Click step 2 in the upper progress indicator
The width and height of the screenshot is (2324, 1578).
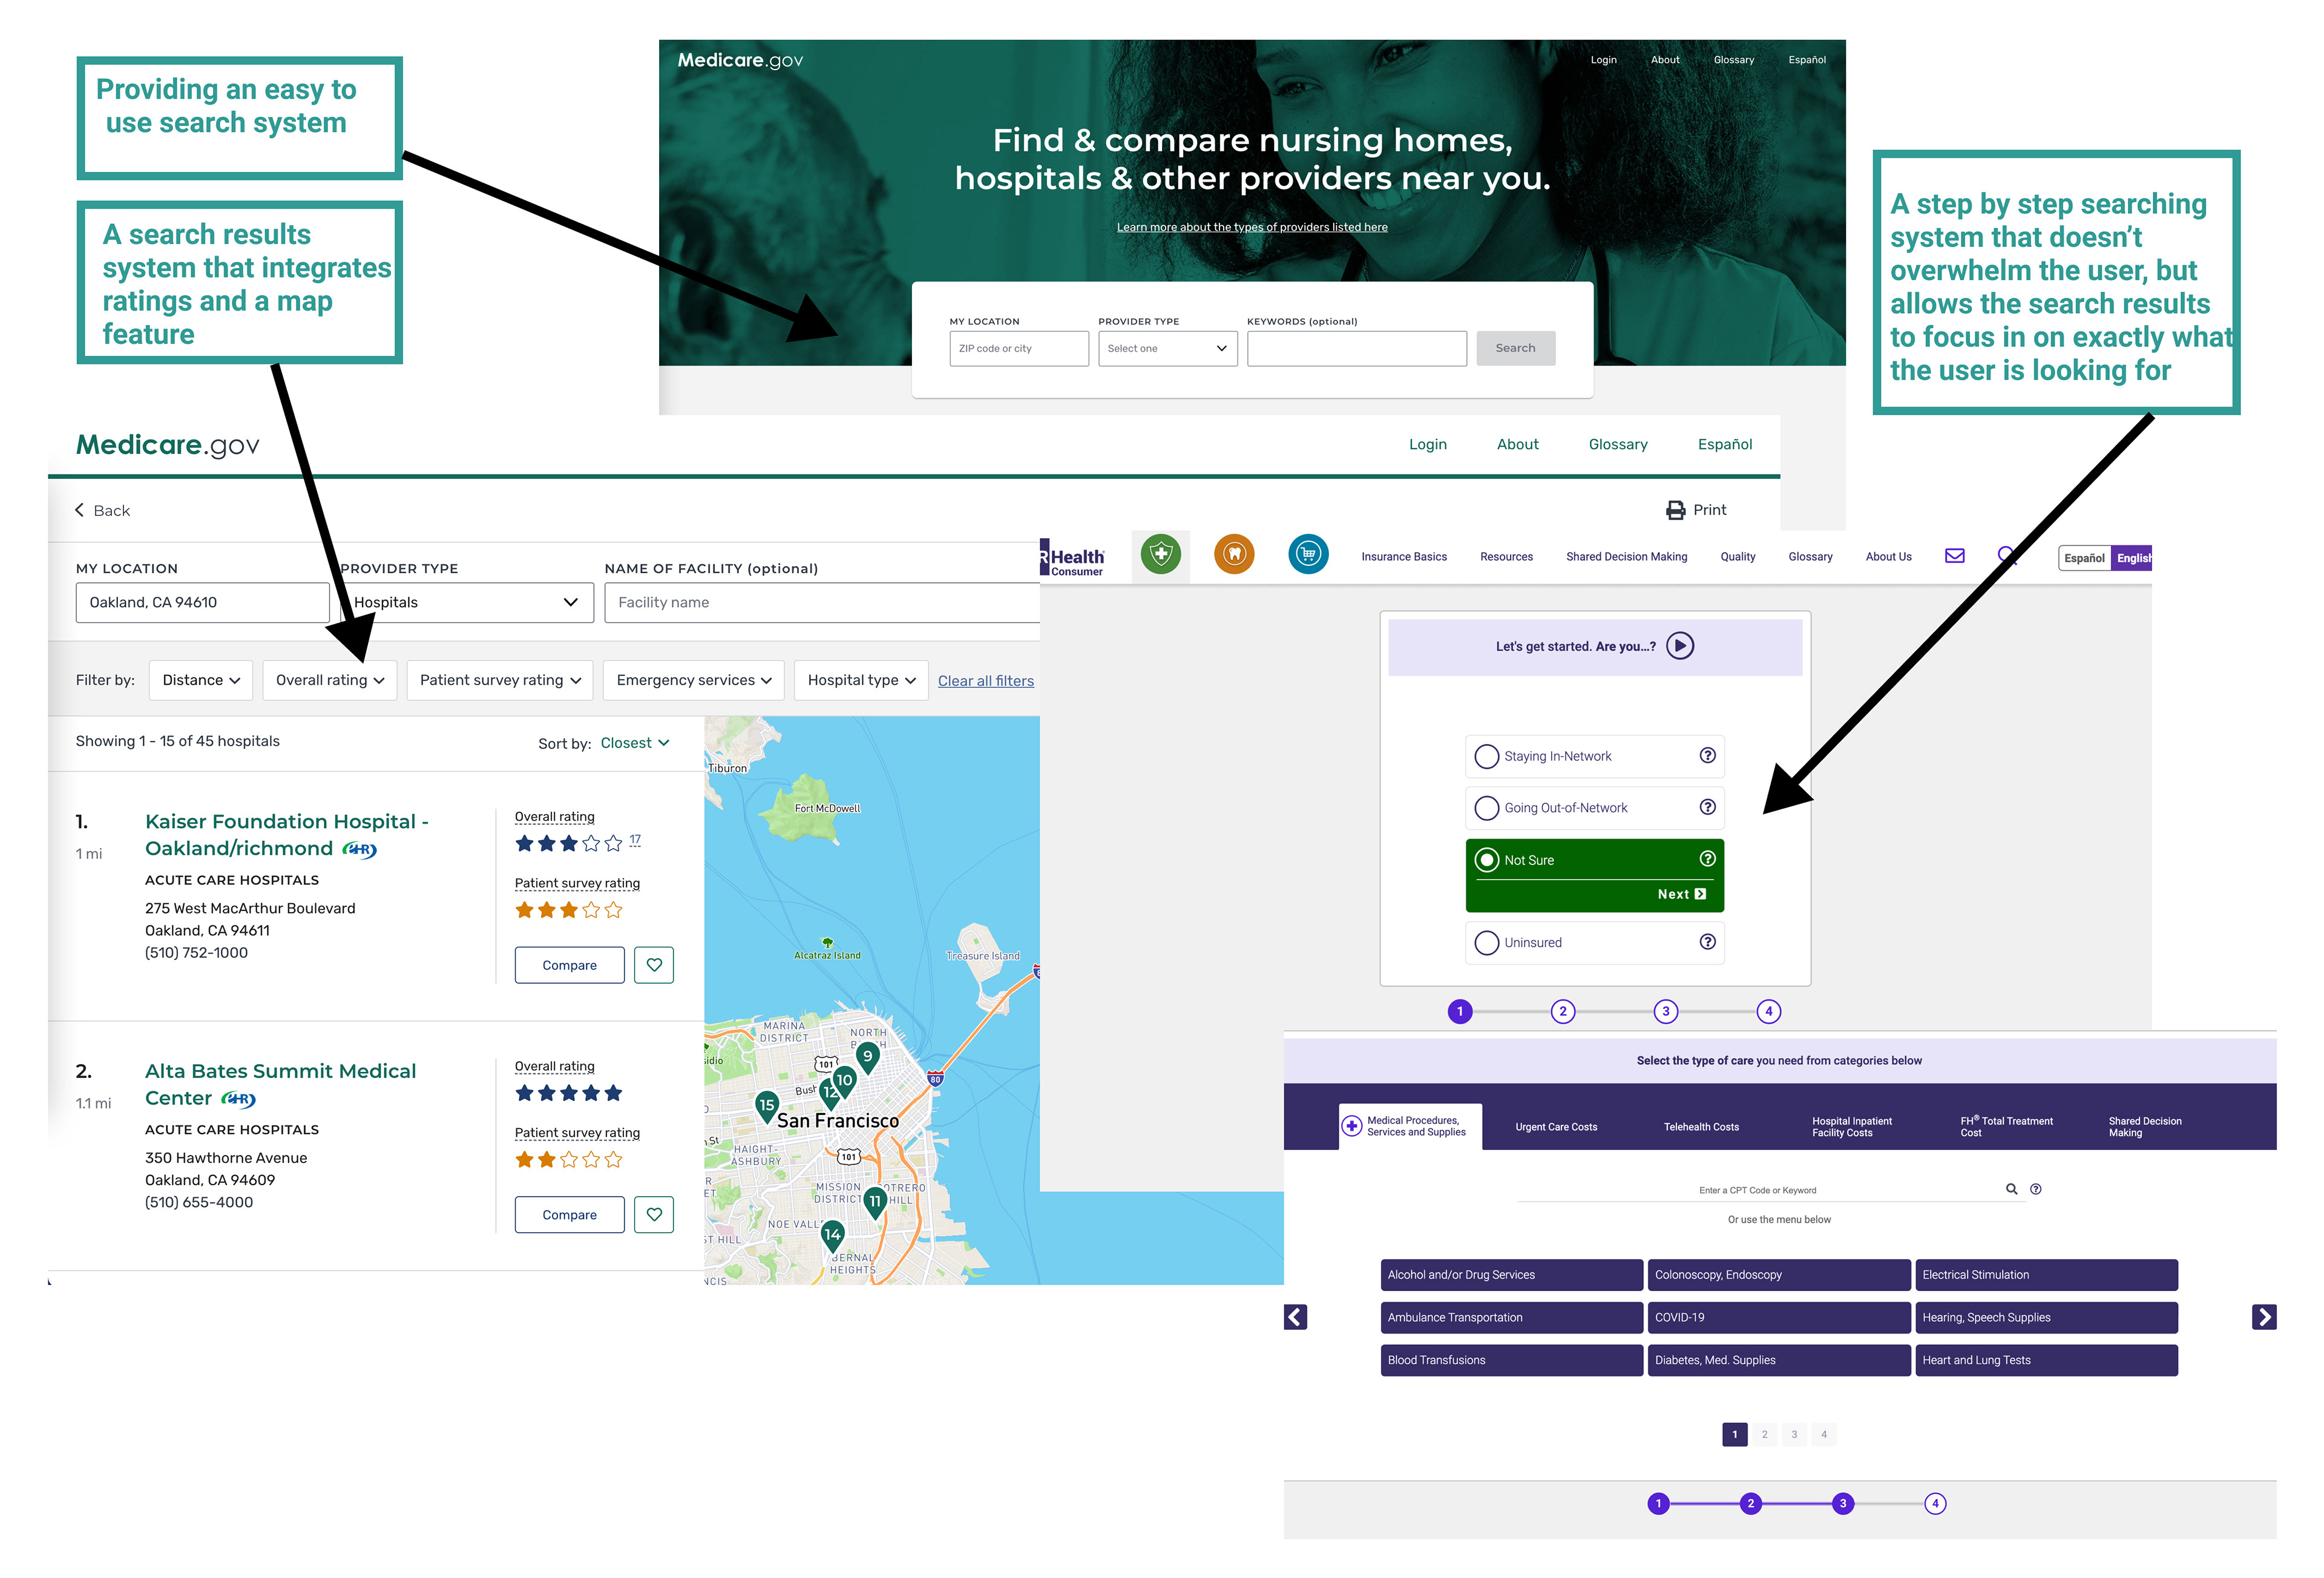(1562, 1011)
